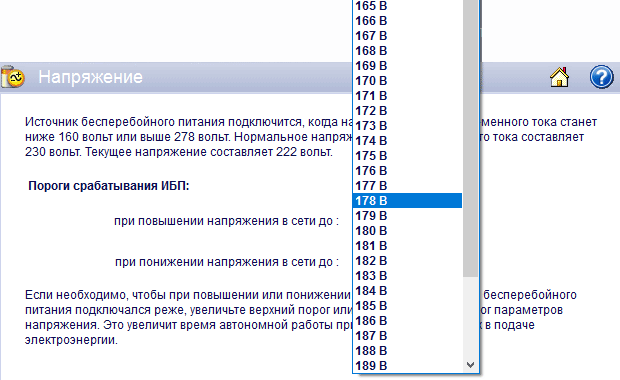
Task: Pick 180 В from the voltage list
Action: coord(407,231)
